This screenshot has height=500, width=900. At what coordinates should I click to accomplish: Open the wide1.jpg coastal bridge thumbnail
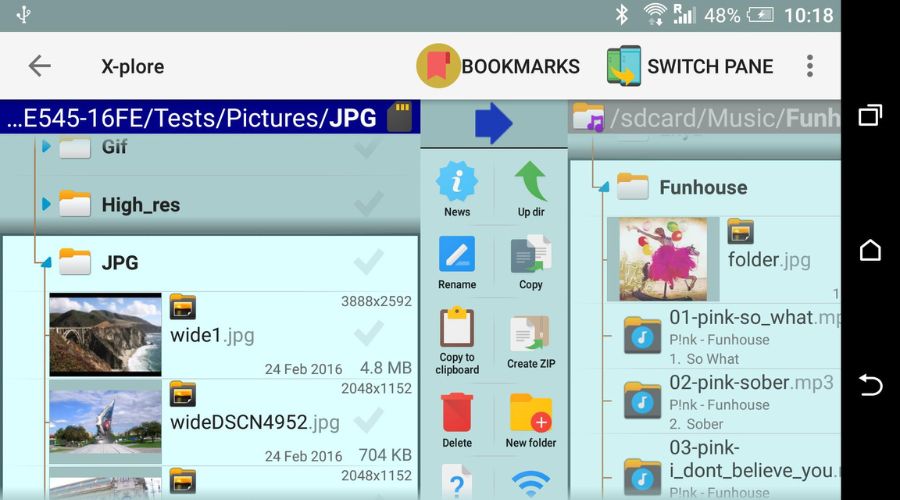(x=106, y=335)
